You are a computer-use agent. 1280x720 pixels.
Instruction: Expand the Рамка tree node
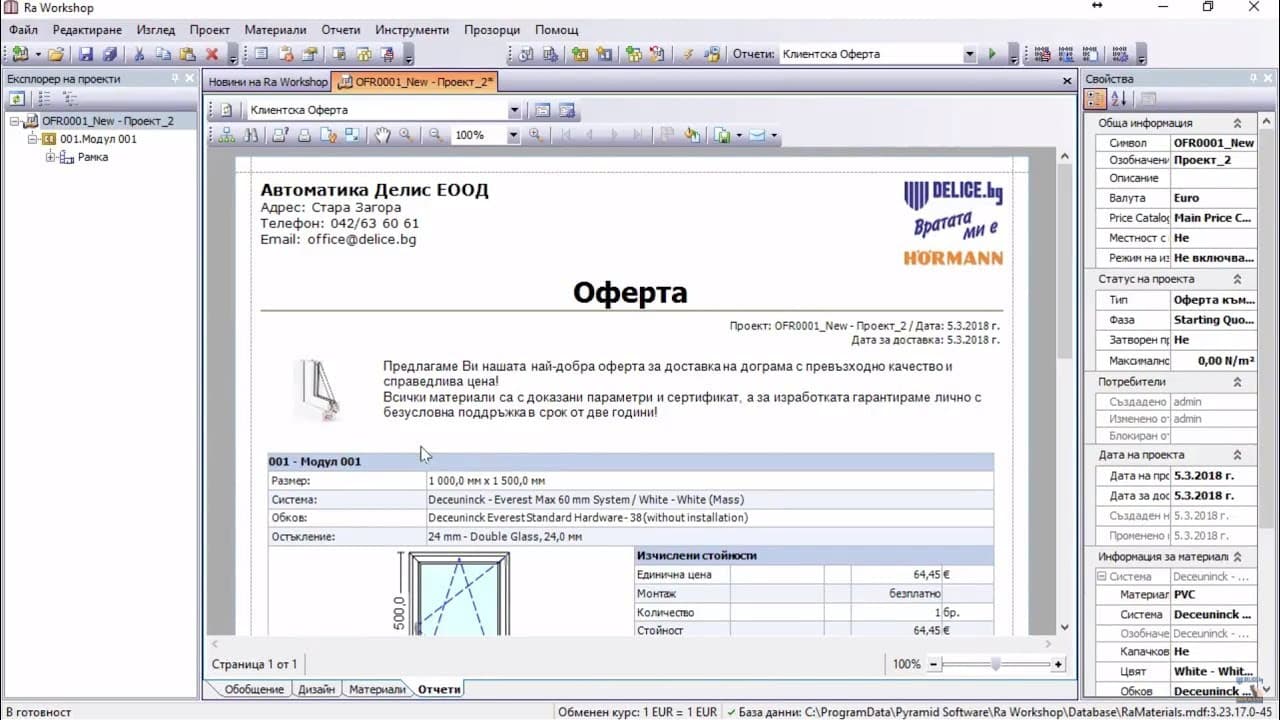click(x=50, y=157)
